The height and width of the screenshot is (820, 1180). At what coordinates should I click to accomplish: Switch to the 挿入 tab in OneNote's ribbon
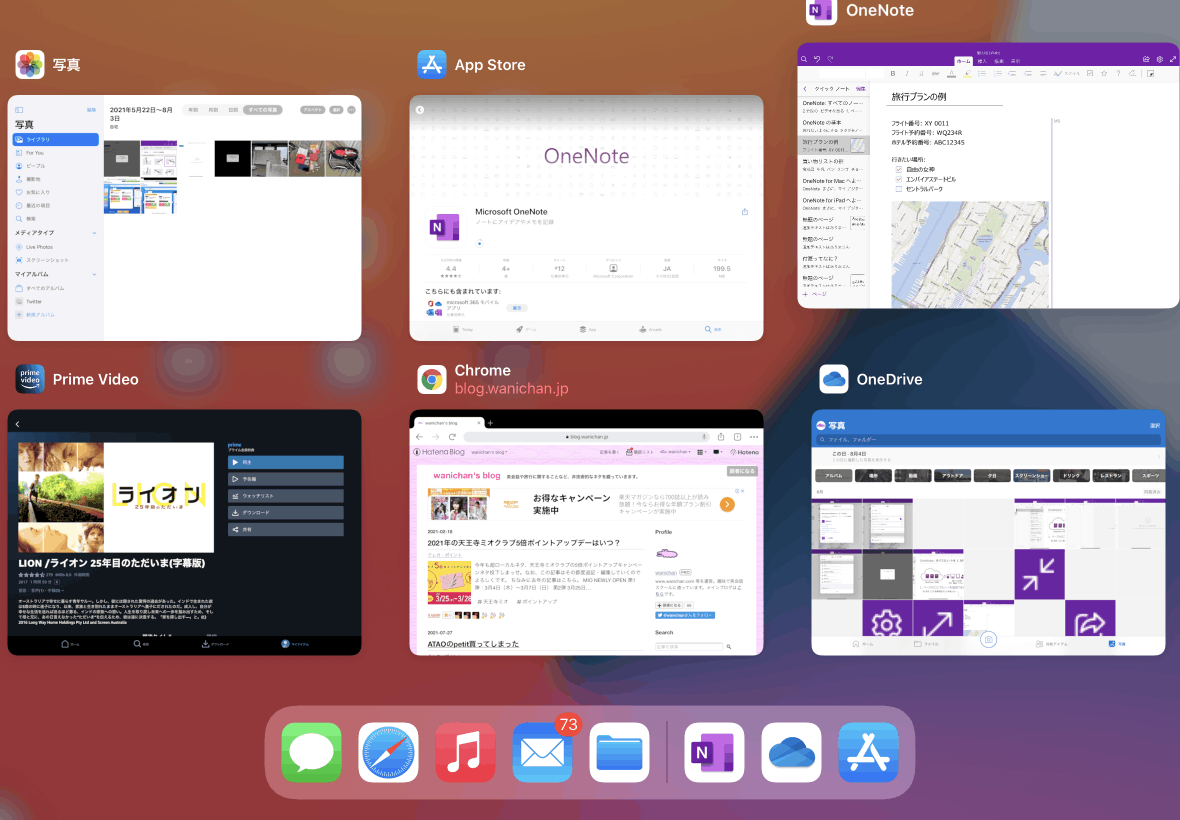(x=982, y=61)
